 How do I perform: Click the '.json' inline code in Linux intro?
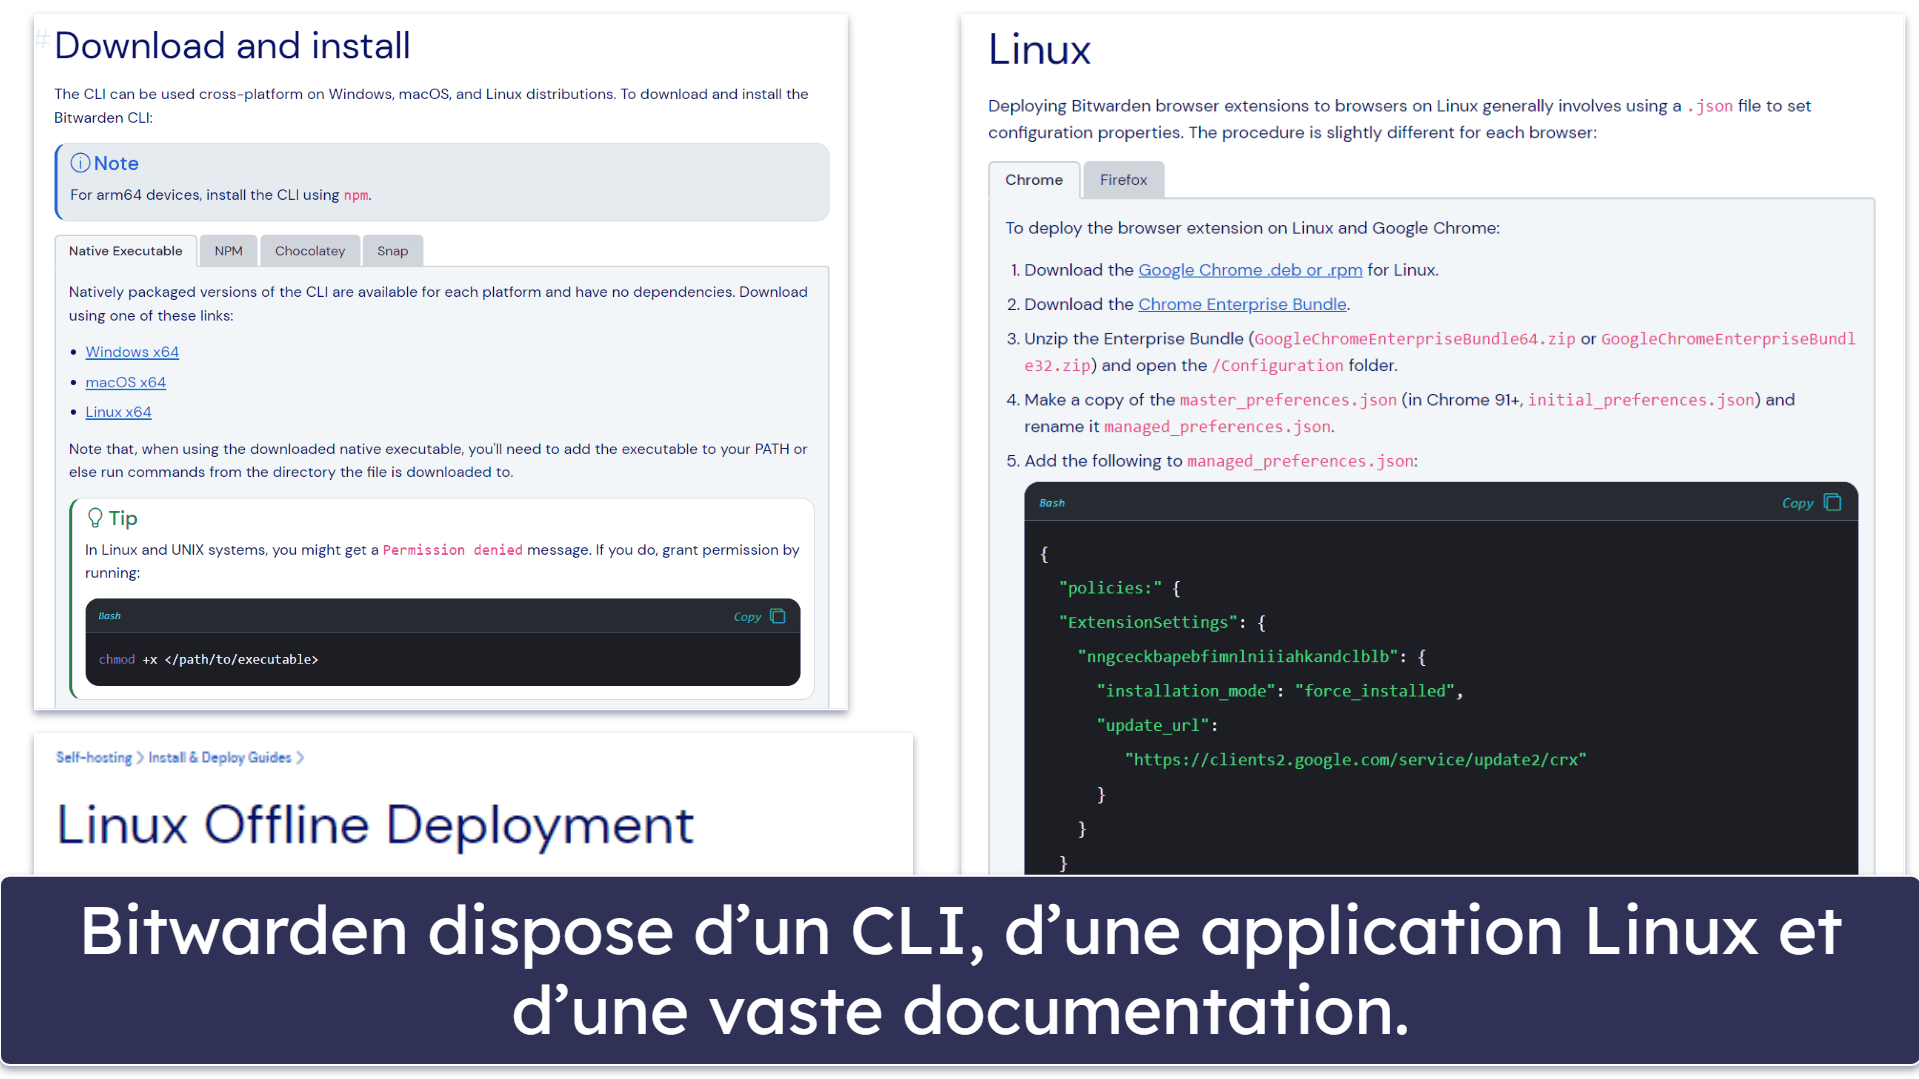pyautogui.click(x=1710, y=106)
